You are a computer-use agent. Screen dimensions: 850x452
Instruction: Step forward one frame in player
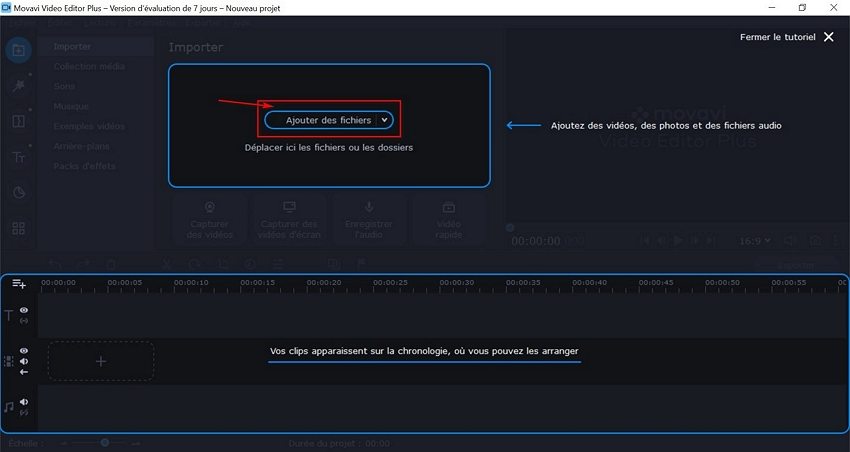(x=696, y=240)
